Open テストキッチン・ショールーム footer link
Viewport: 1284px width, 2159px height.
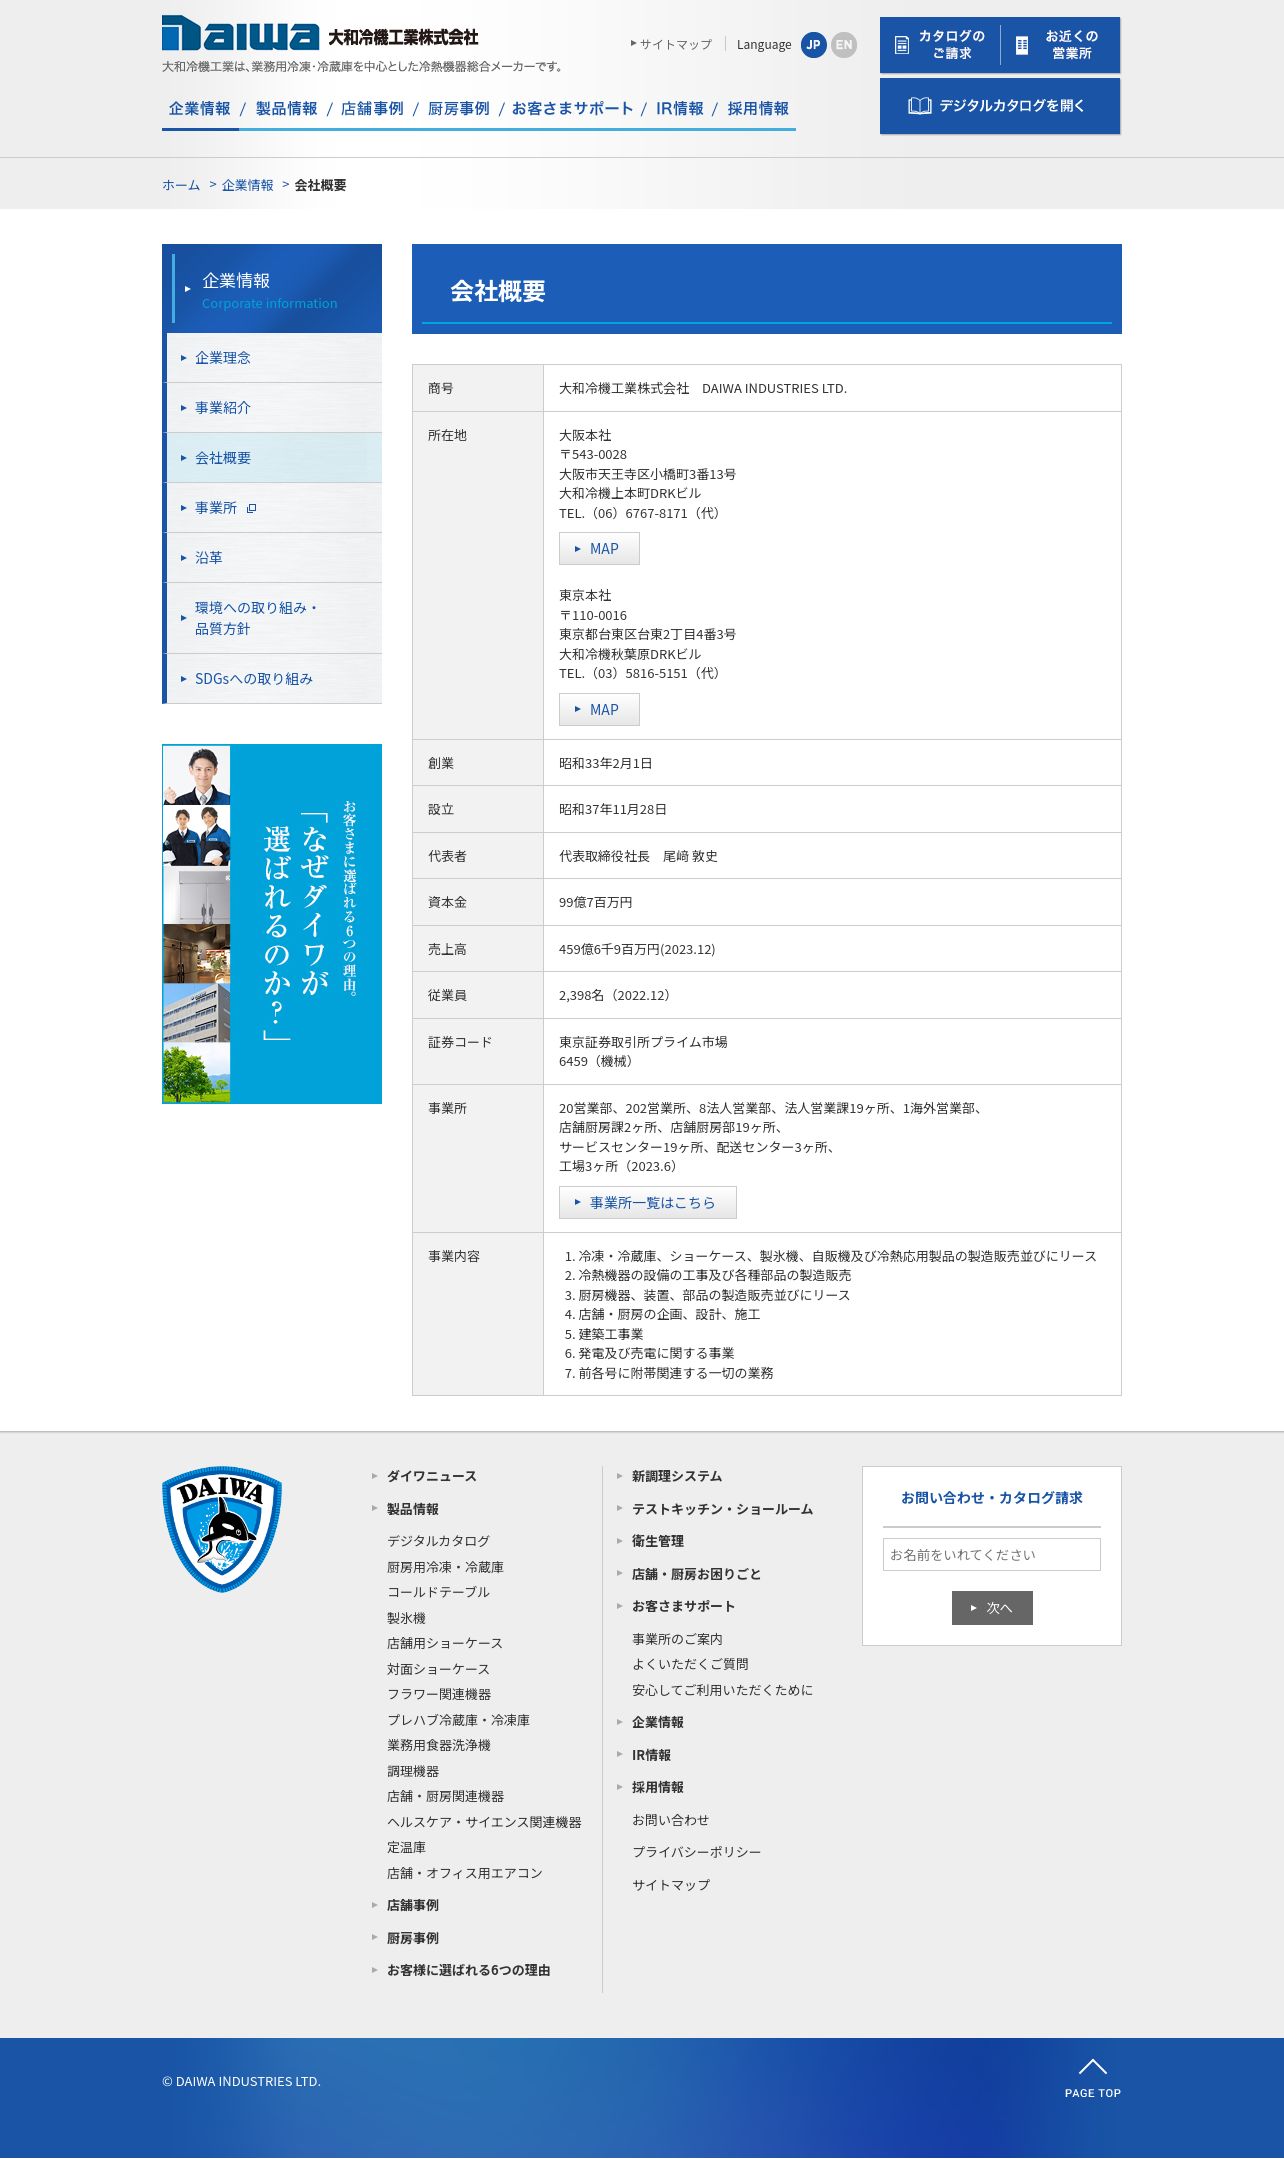tap(722, 1509)
